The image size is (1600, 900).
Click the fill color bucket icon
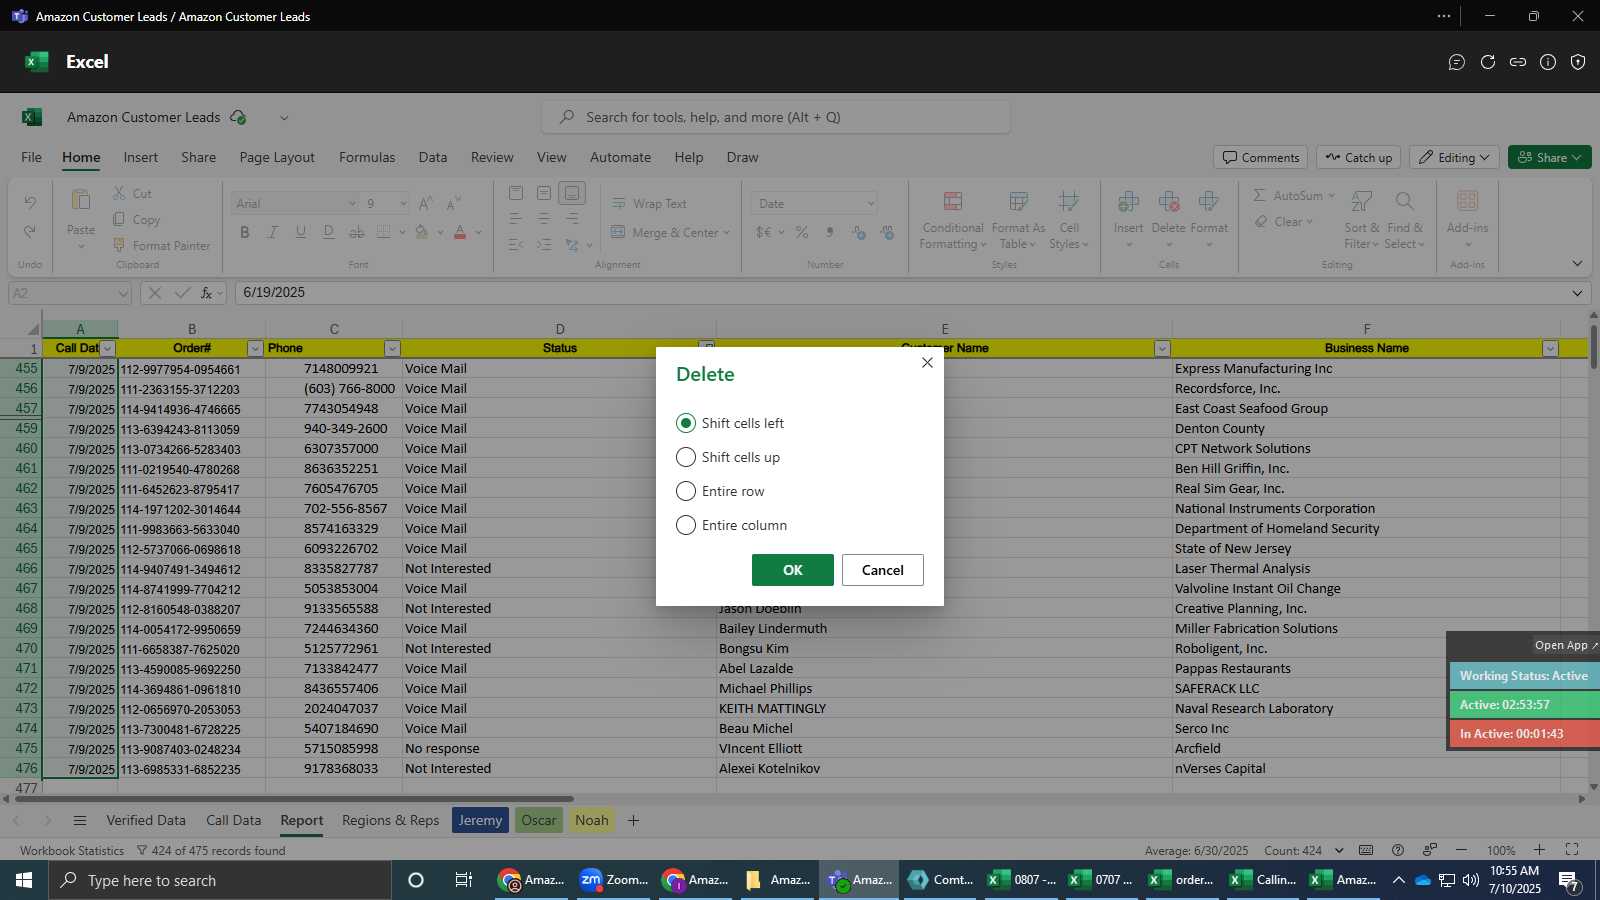(x=422, y=232)
